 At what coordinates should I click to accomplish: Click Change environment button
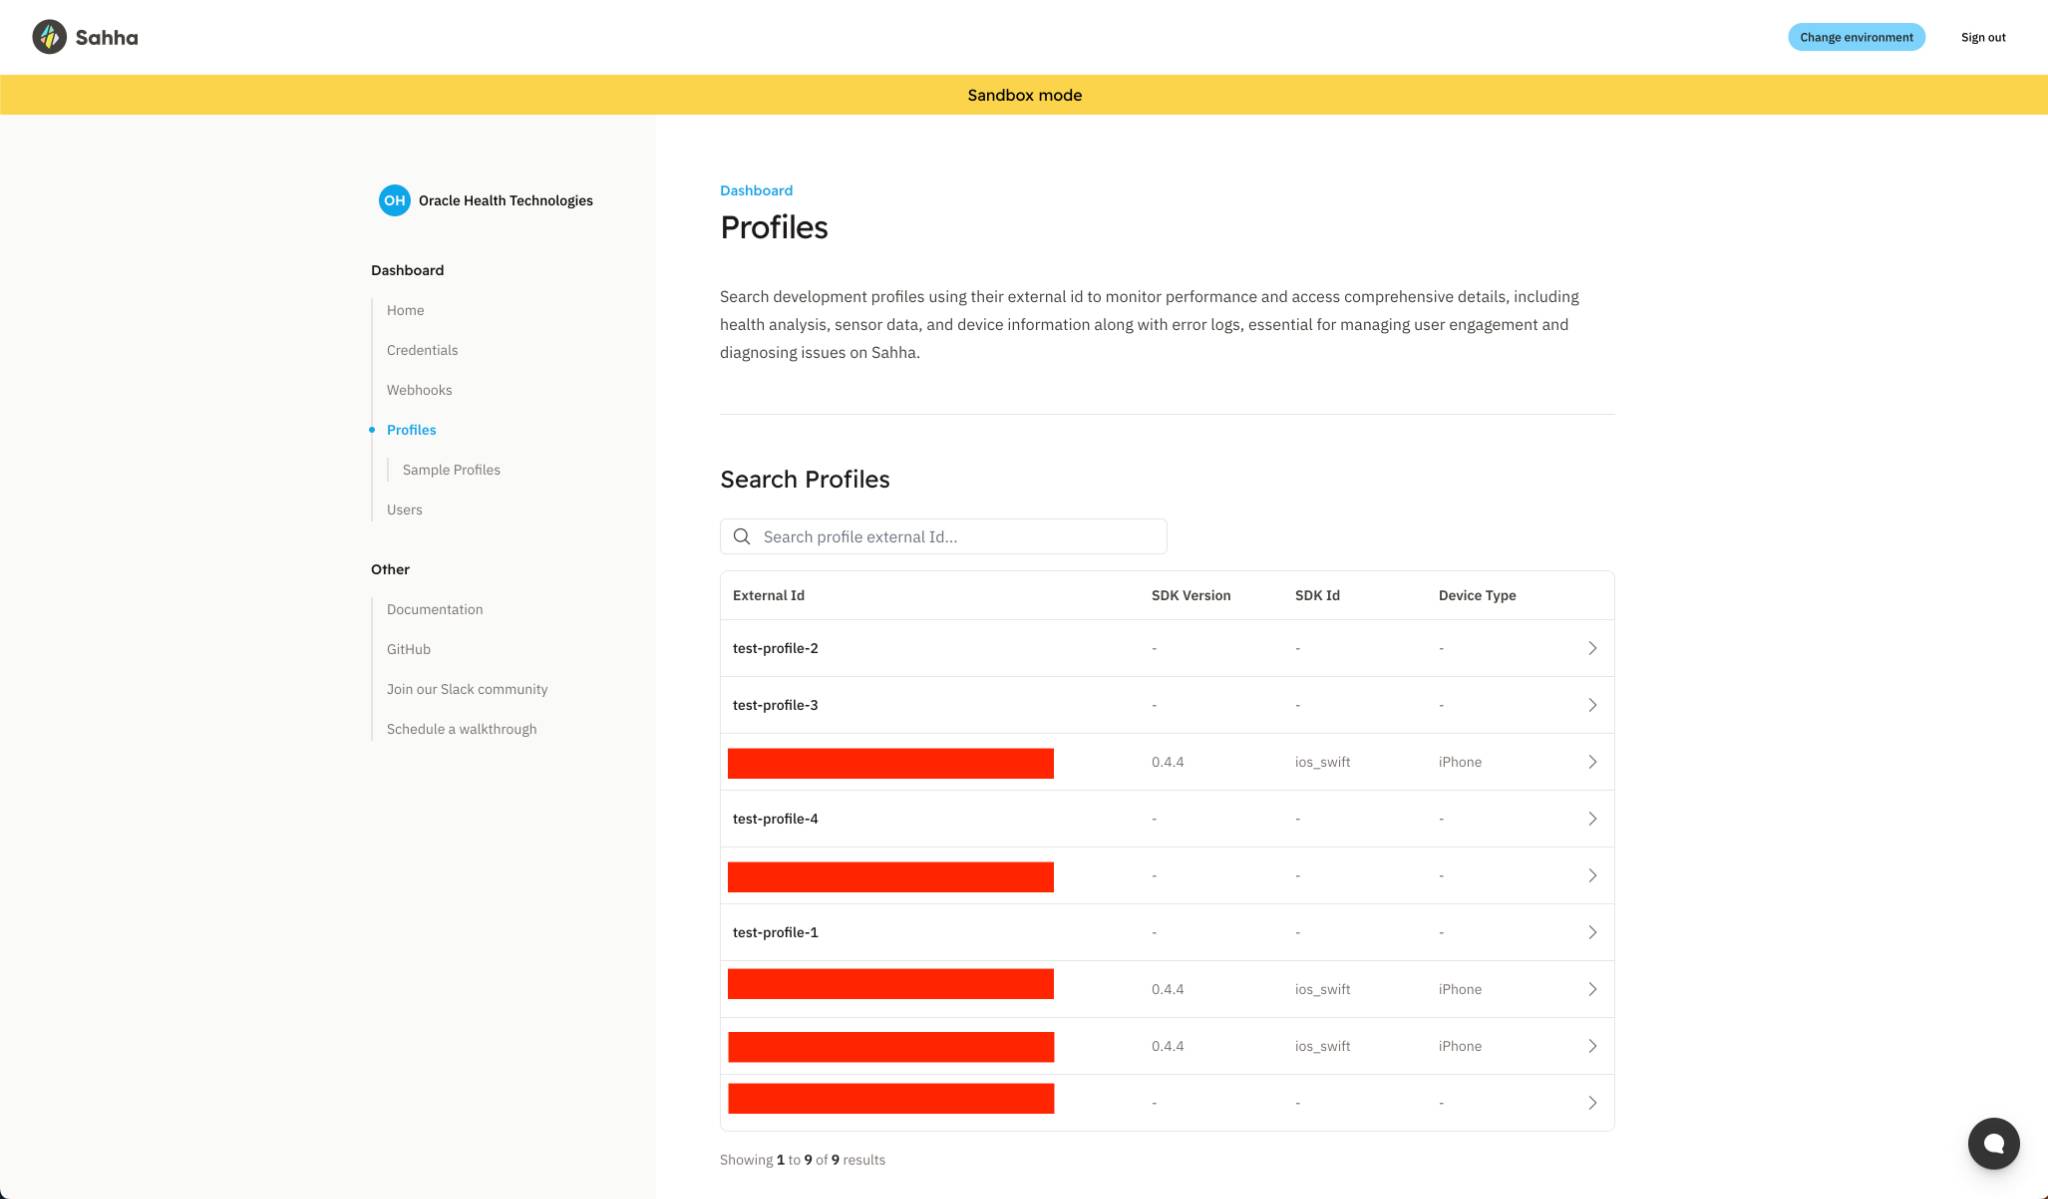pos(1856,37)
